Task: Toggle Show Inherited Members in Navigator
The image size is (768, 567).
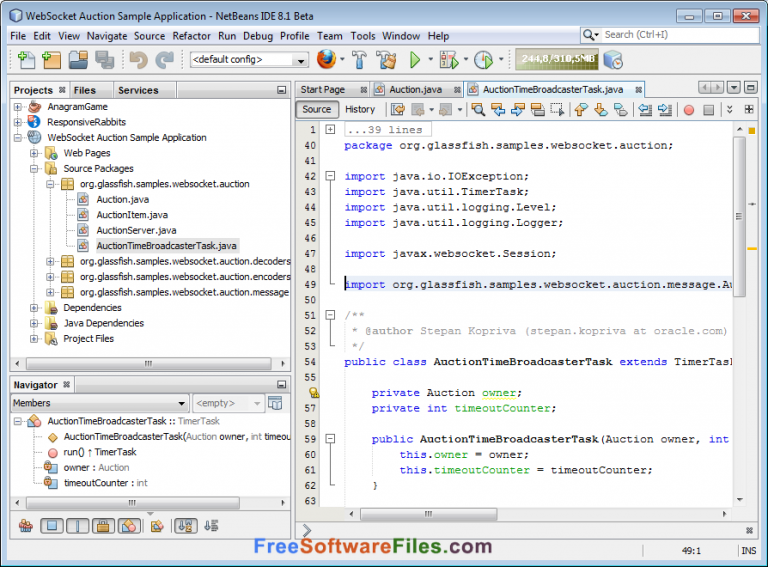Action: coord(26,526)
